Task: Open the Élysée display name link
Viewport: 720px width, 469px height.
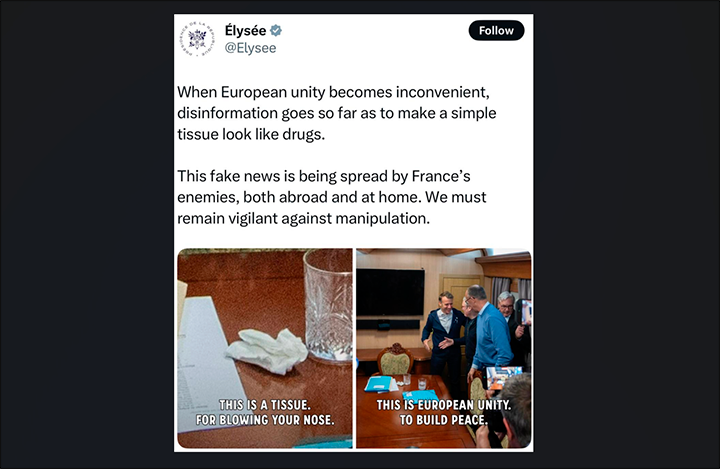Action: [245, 31]
